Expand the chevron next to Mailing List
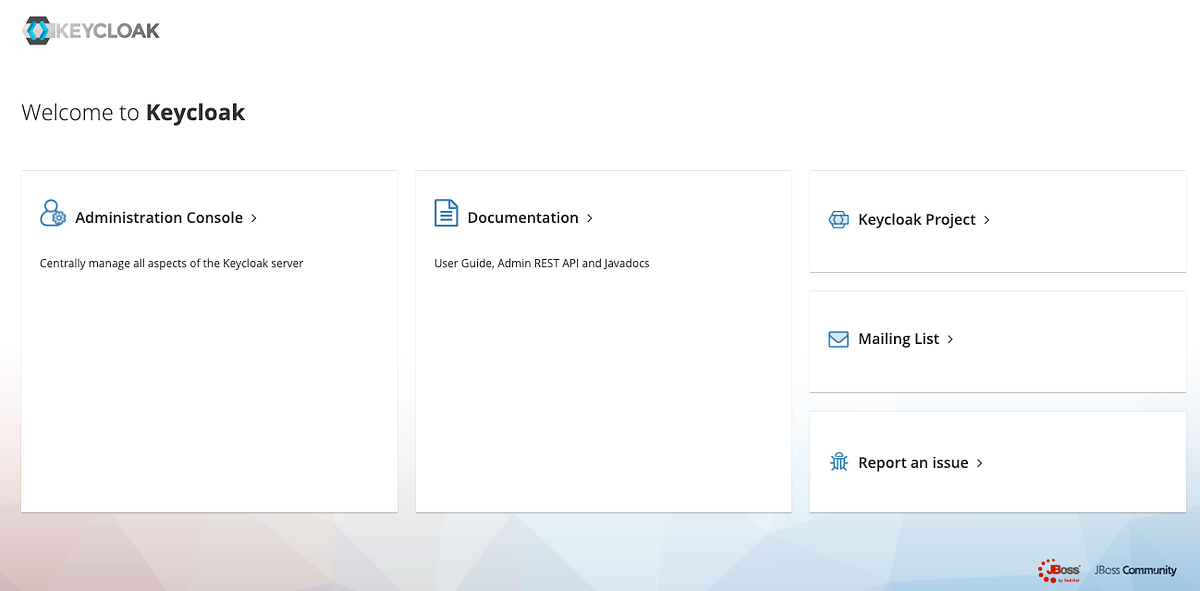 pyautogui.click(x=949, y=339)
